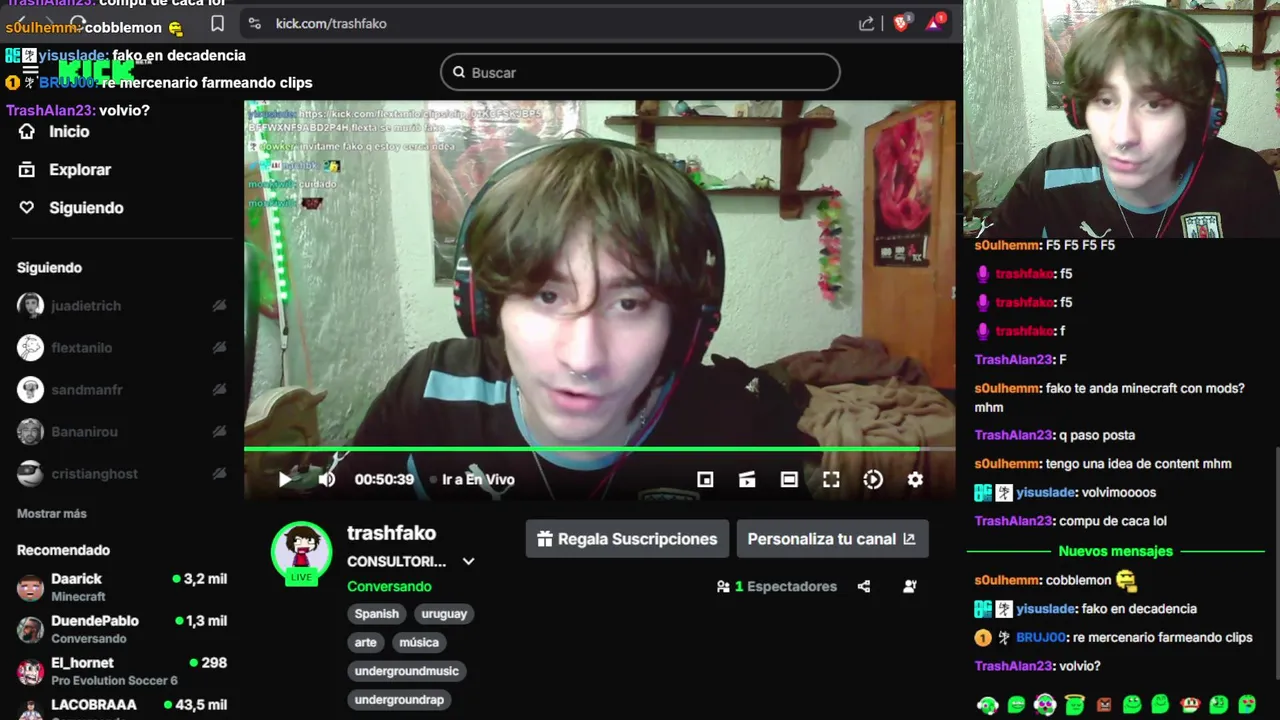
Task: Click yisuslade on the 'fako en decadencia' message
Action: (x=1046, y=609)
